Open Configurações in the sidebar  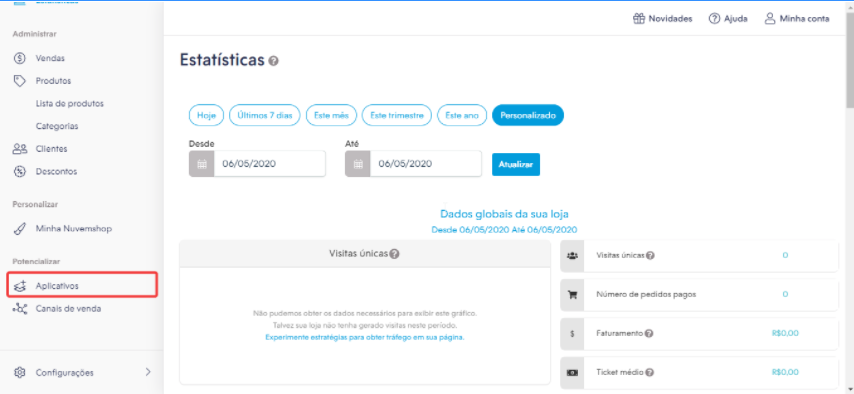click(x=64, y=373)
